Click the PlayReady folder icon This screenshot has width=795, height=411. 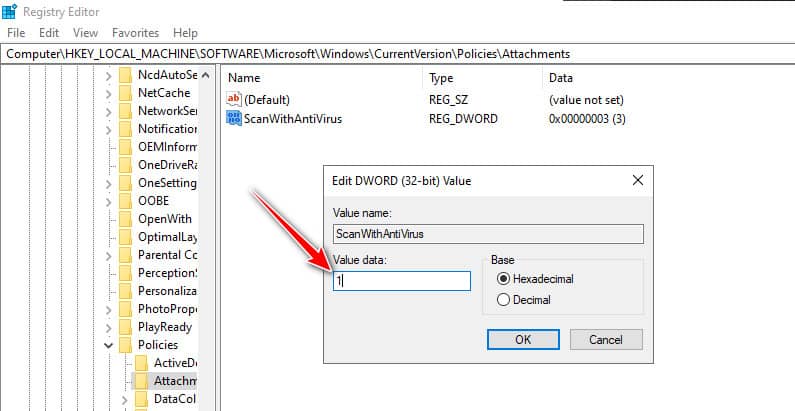125,327
